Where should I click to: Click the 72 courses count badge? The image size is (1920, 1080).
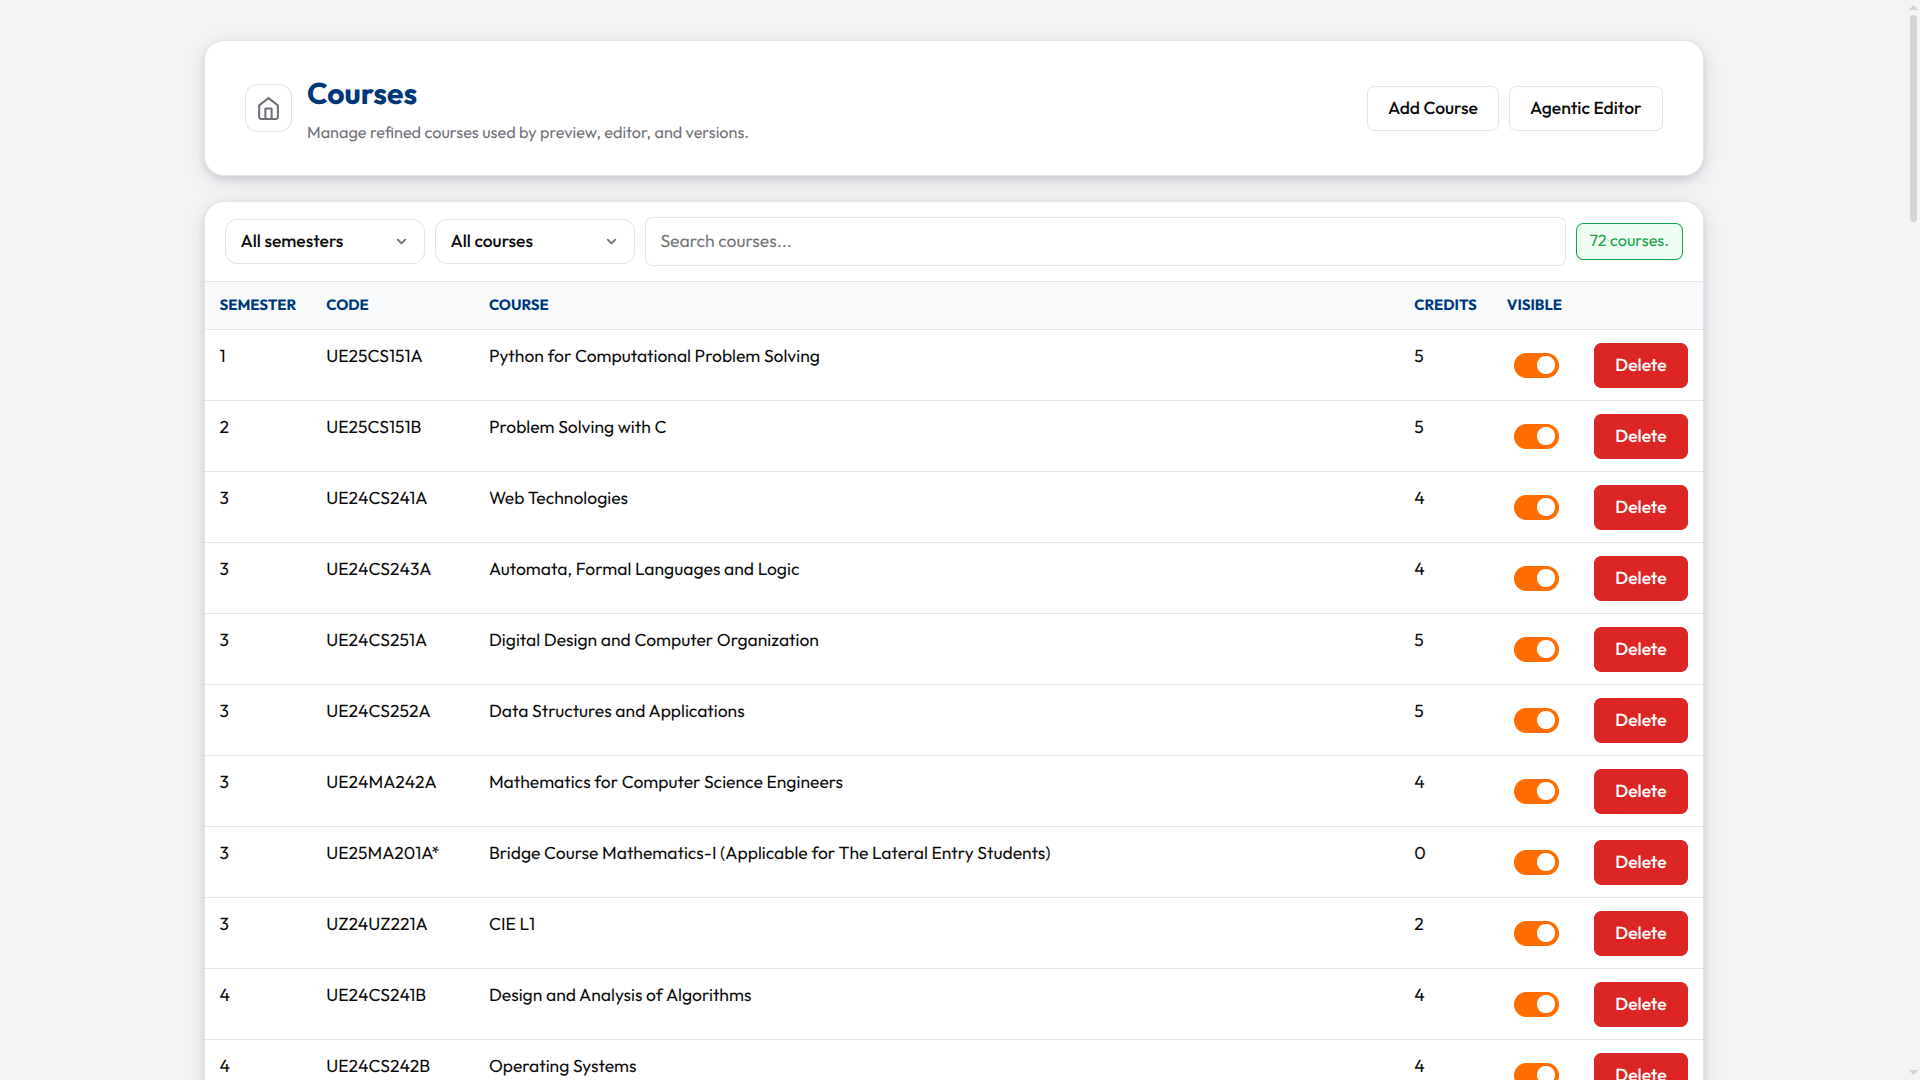point(1629,241)
